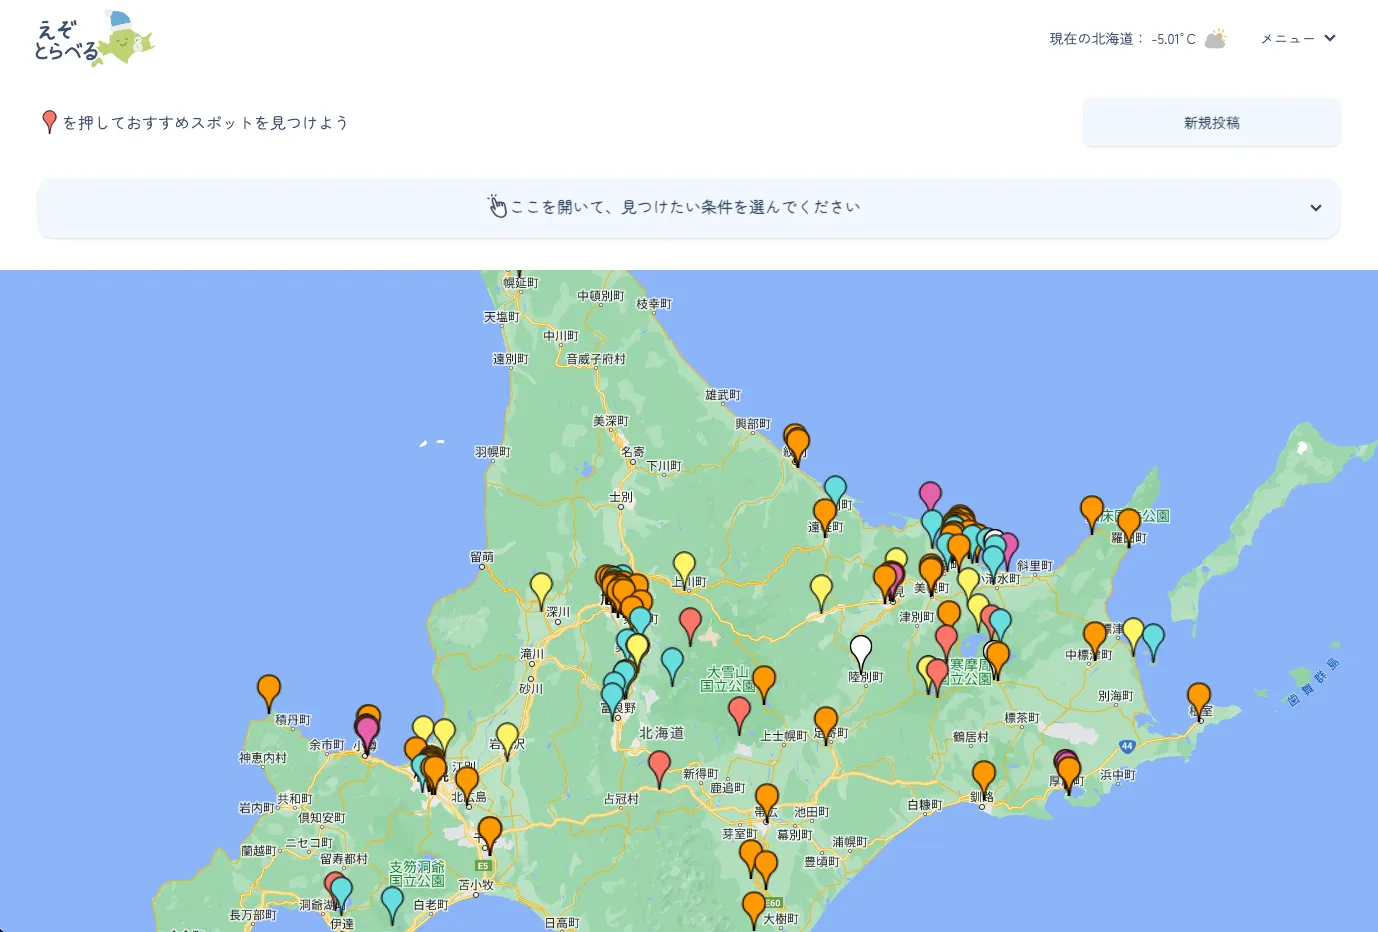The width and height of the screenshot is (1378, 932).
Task: Click the cyan pin east of 中標津町
Action: tap(1153, 639)
